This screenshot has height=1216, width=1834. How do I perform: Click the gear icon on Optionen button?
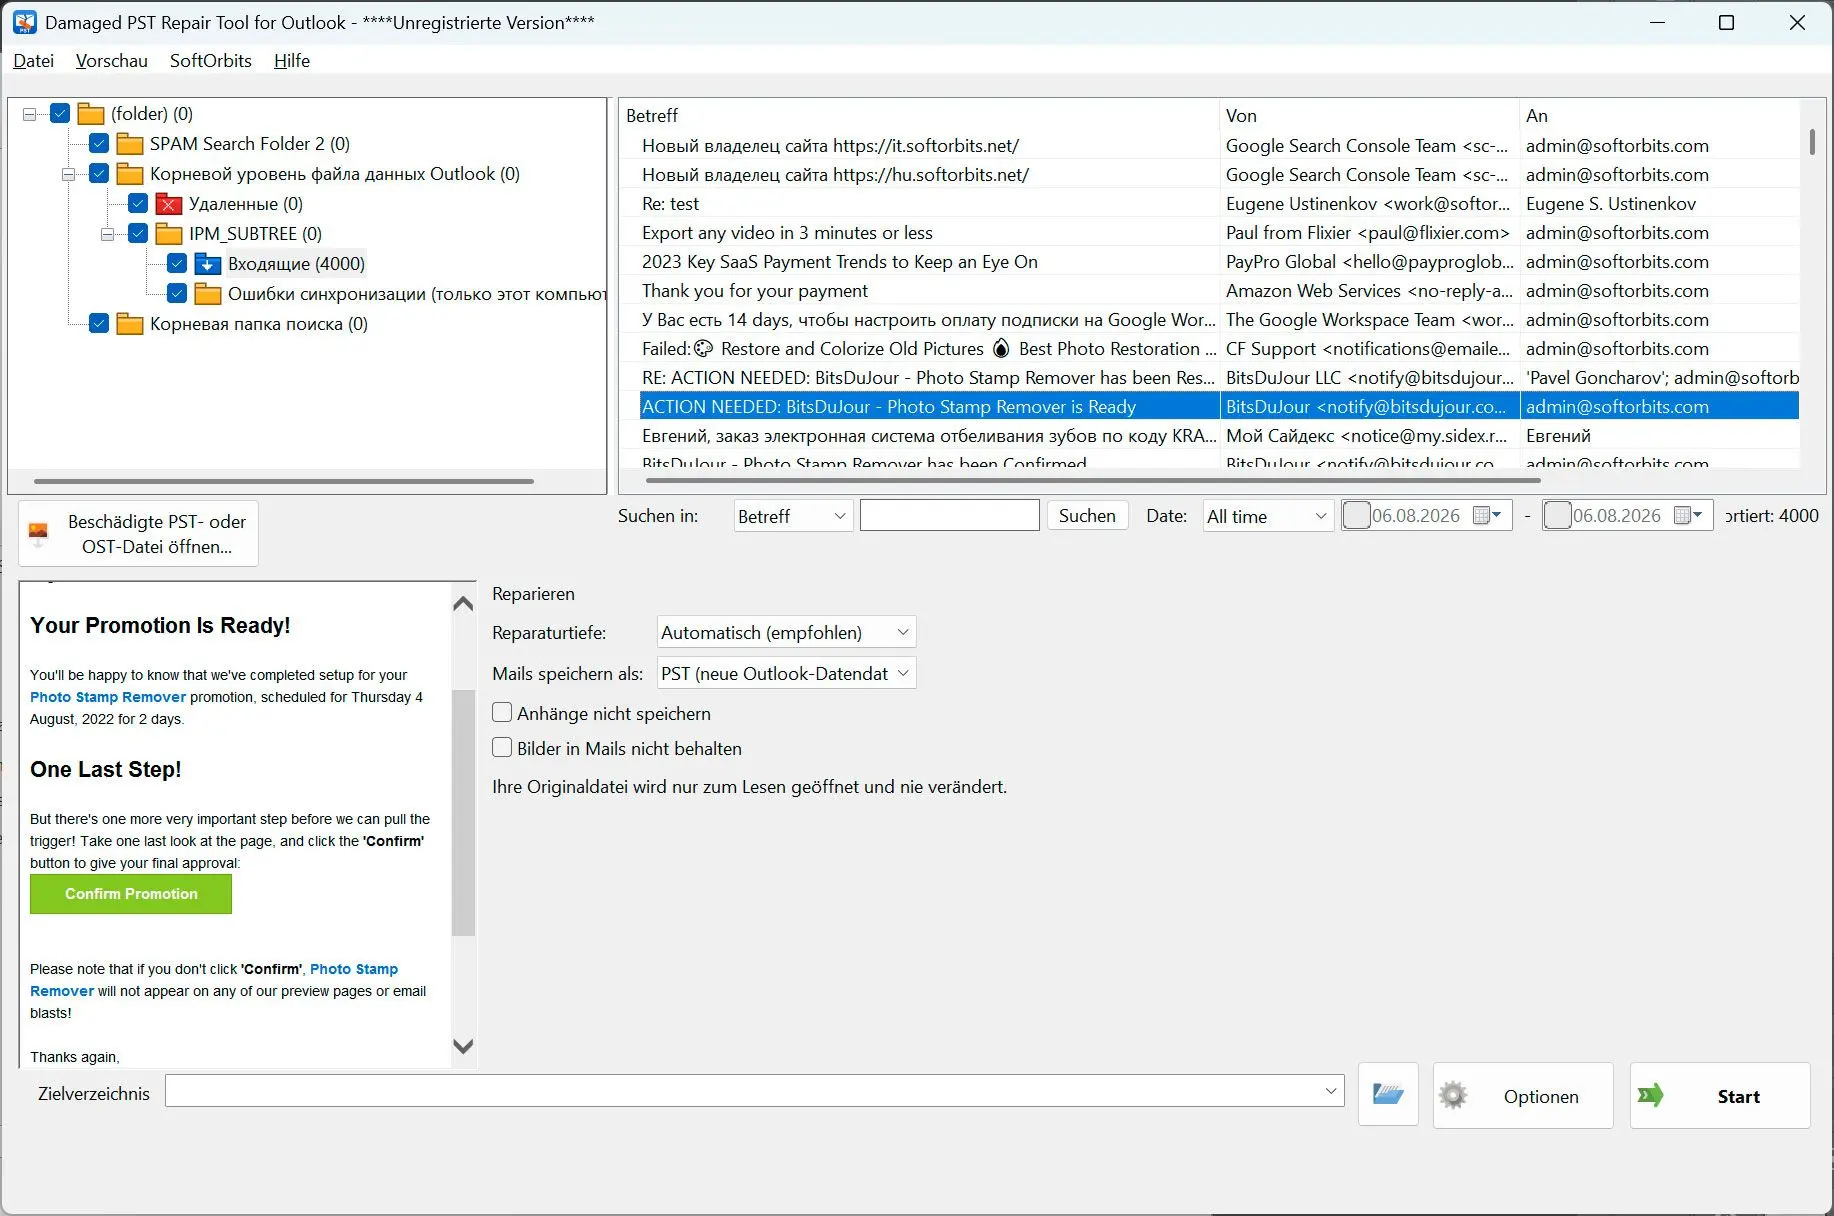coord(1453,1095)
